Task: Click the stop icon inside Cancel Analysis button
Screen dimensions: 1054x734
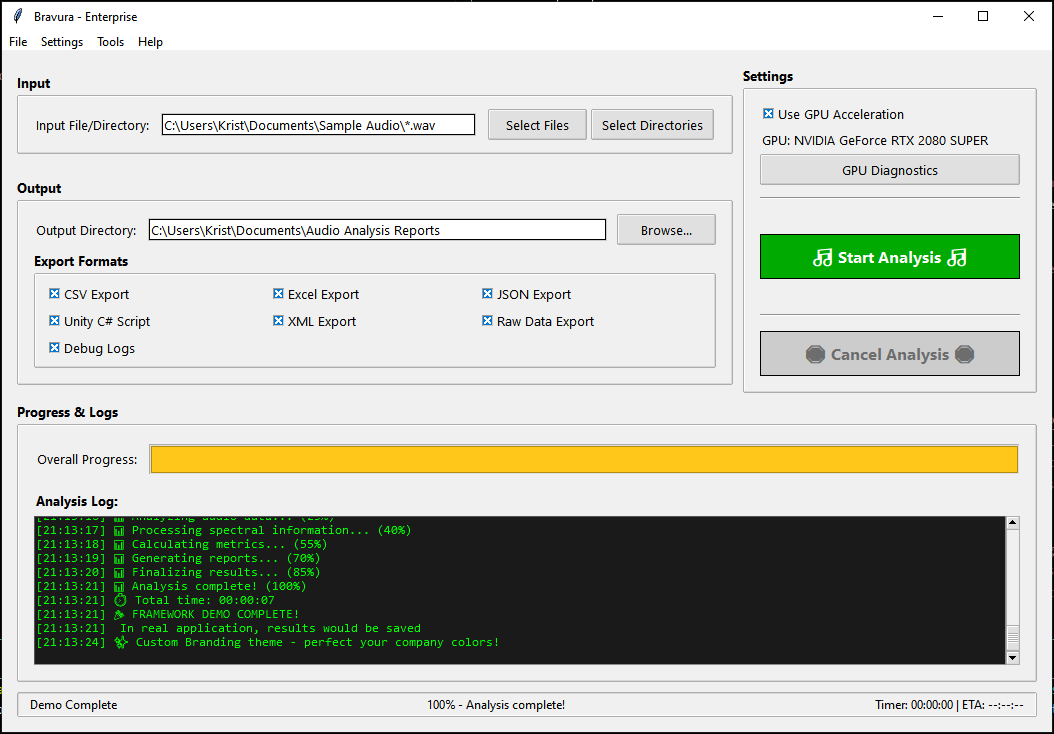Action: [817, 353]
